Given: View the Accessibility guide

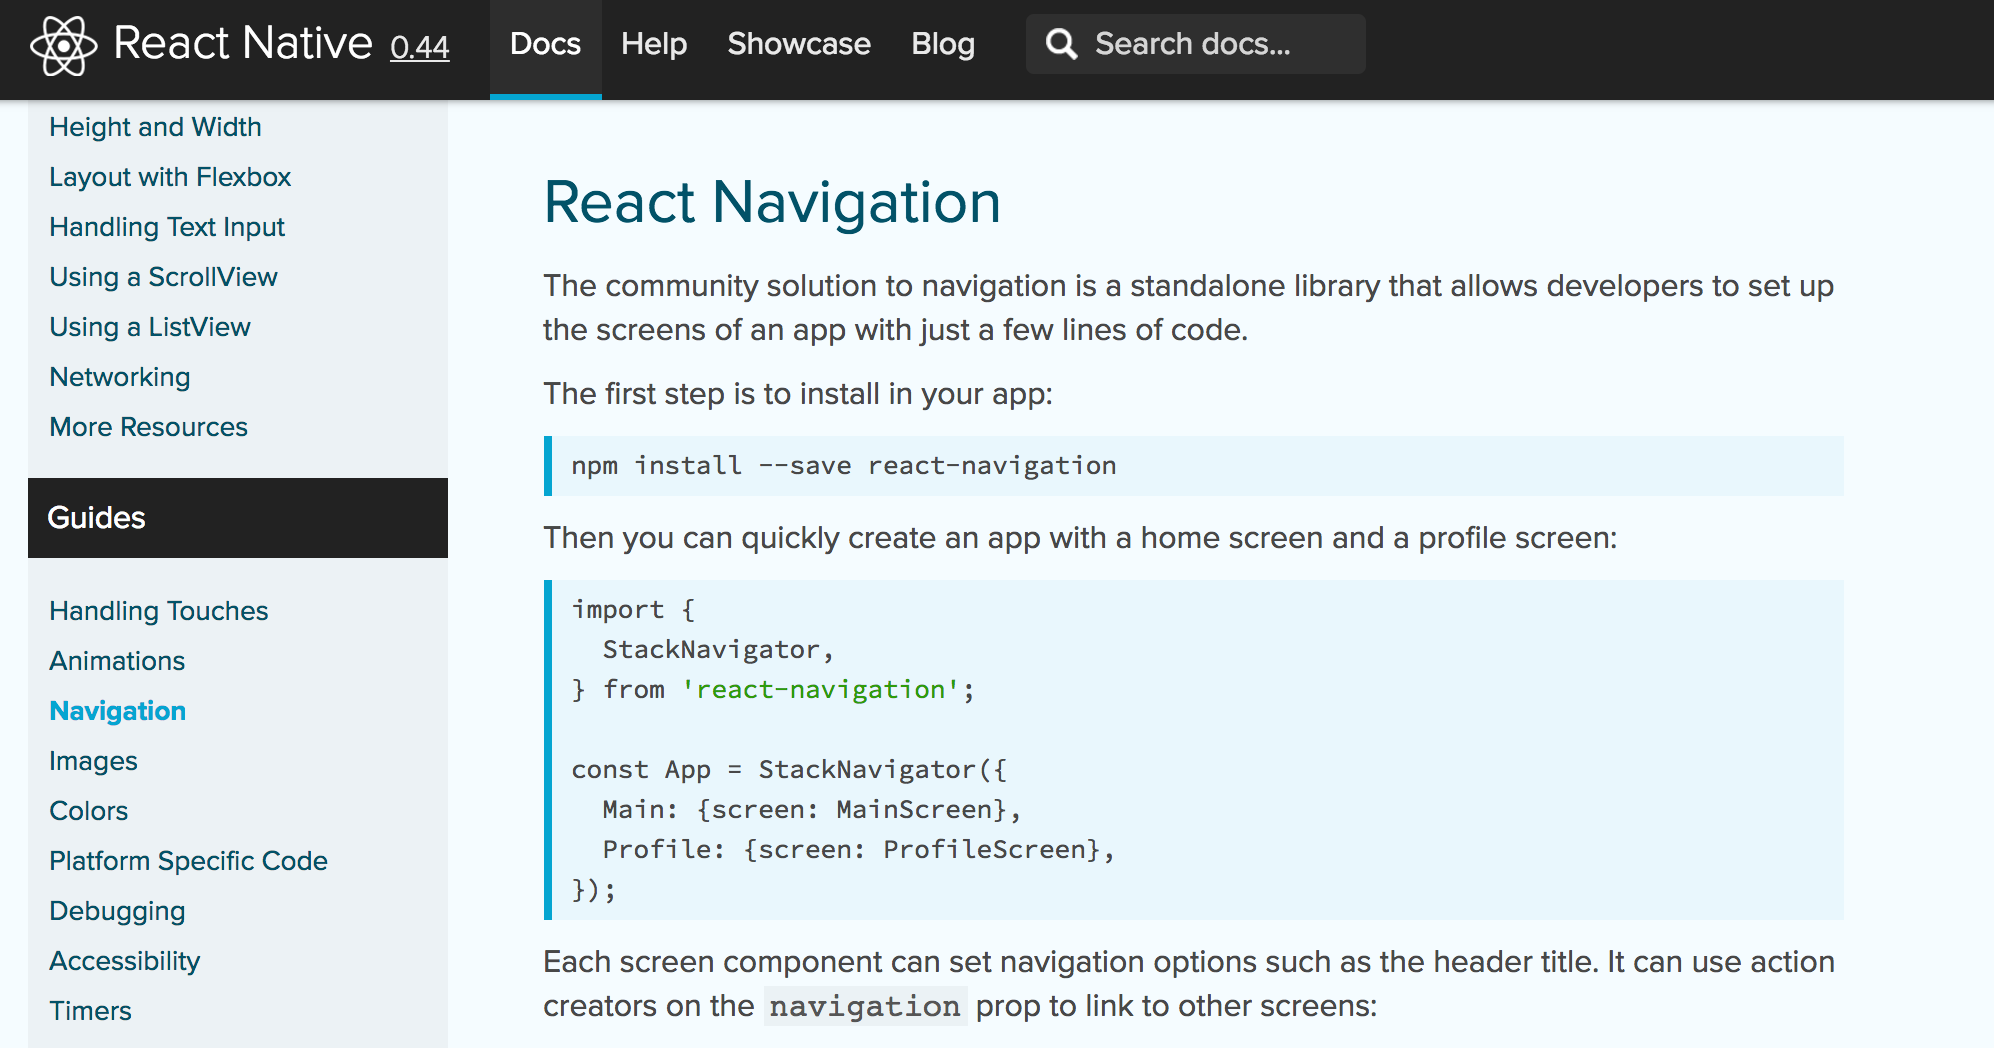Looking at the screenshot, I should point(125,961).
